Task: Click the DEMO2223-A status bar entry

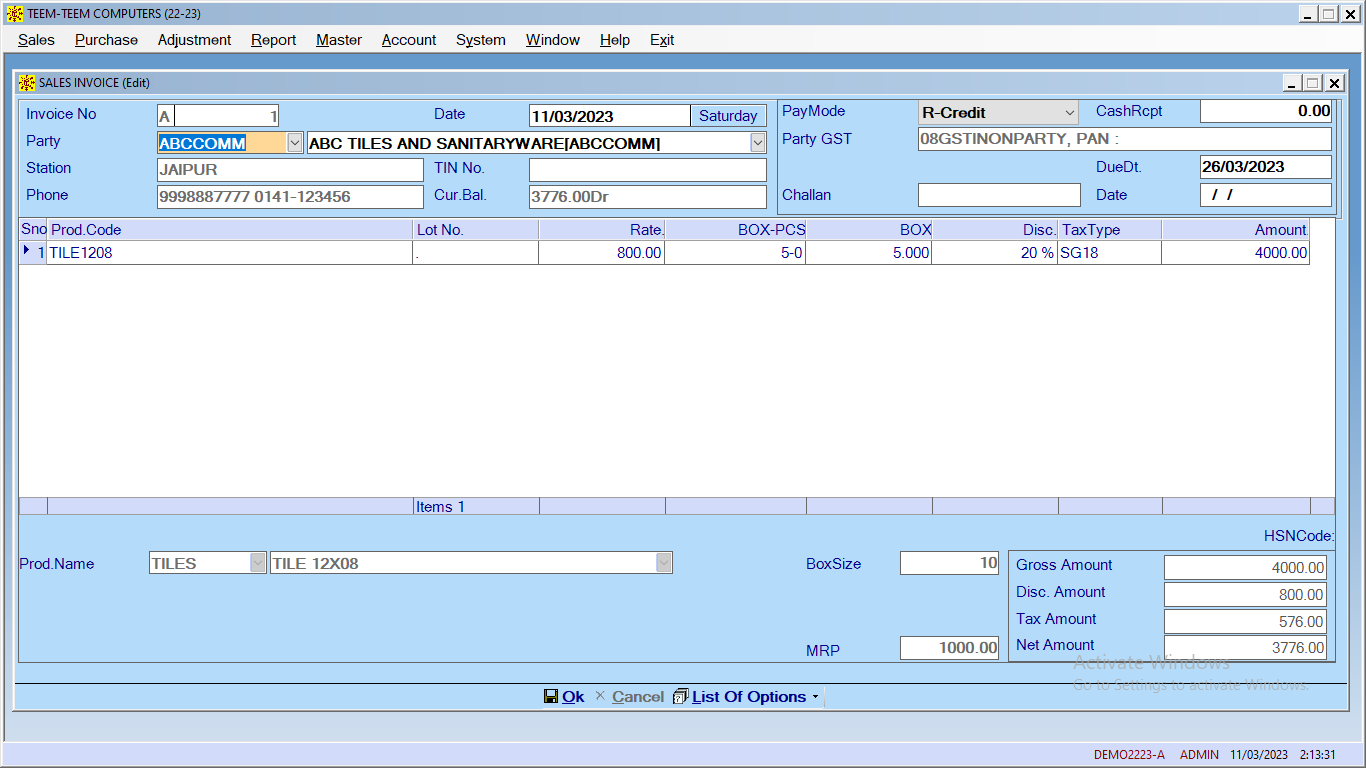Action: click(x=1129, y=755)
